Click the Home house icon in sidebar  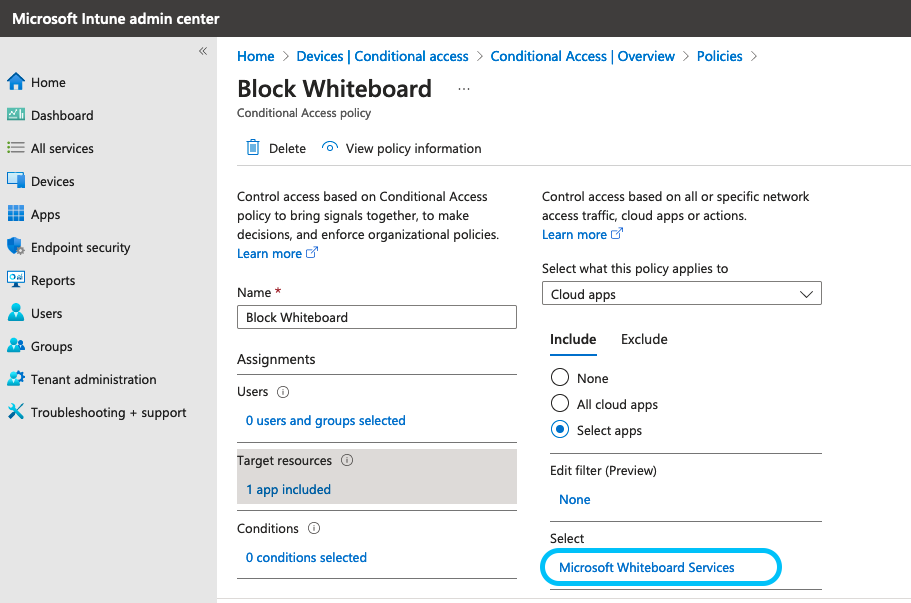(x=16, y=82)
